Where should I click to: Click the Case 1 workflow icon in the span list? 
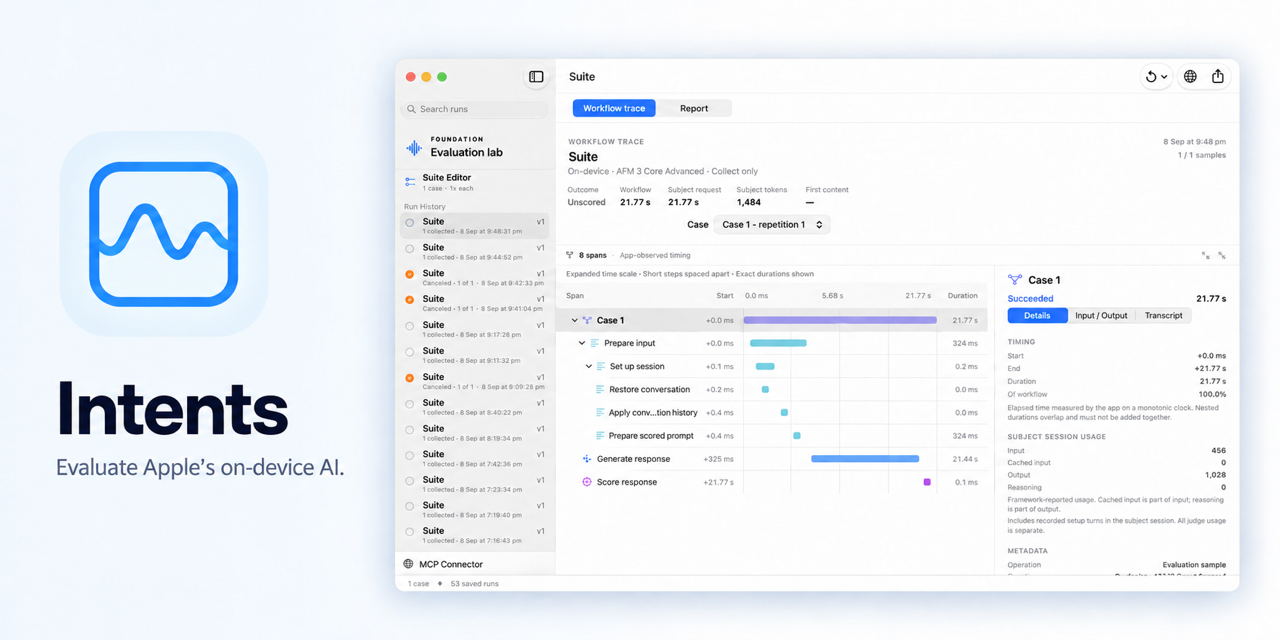pos(587,320)
